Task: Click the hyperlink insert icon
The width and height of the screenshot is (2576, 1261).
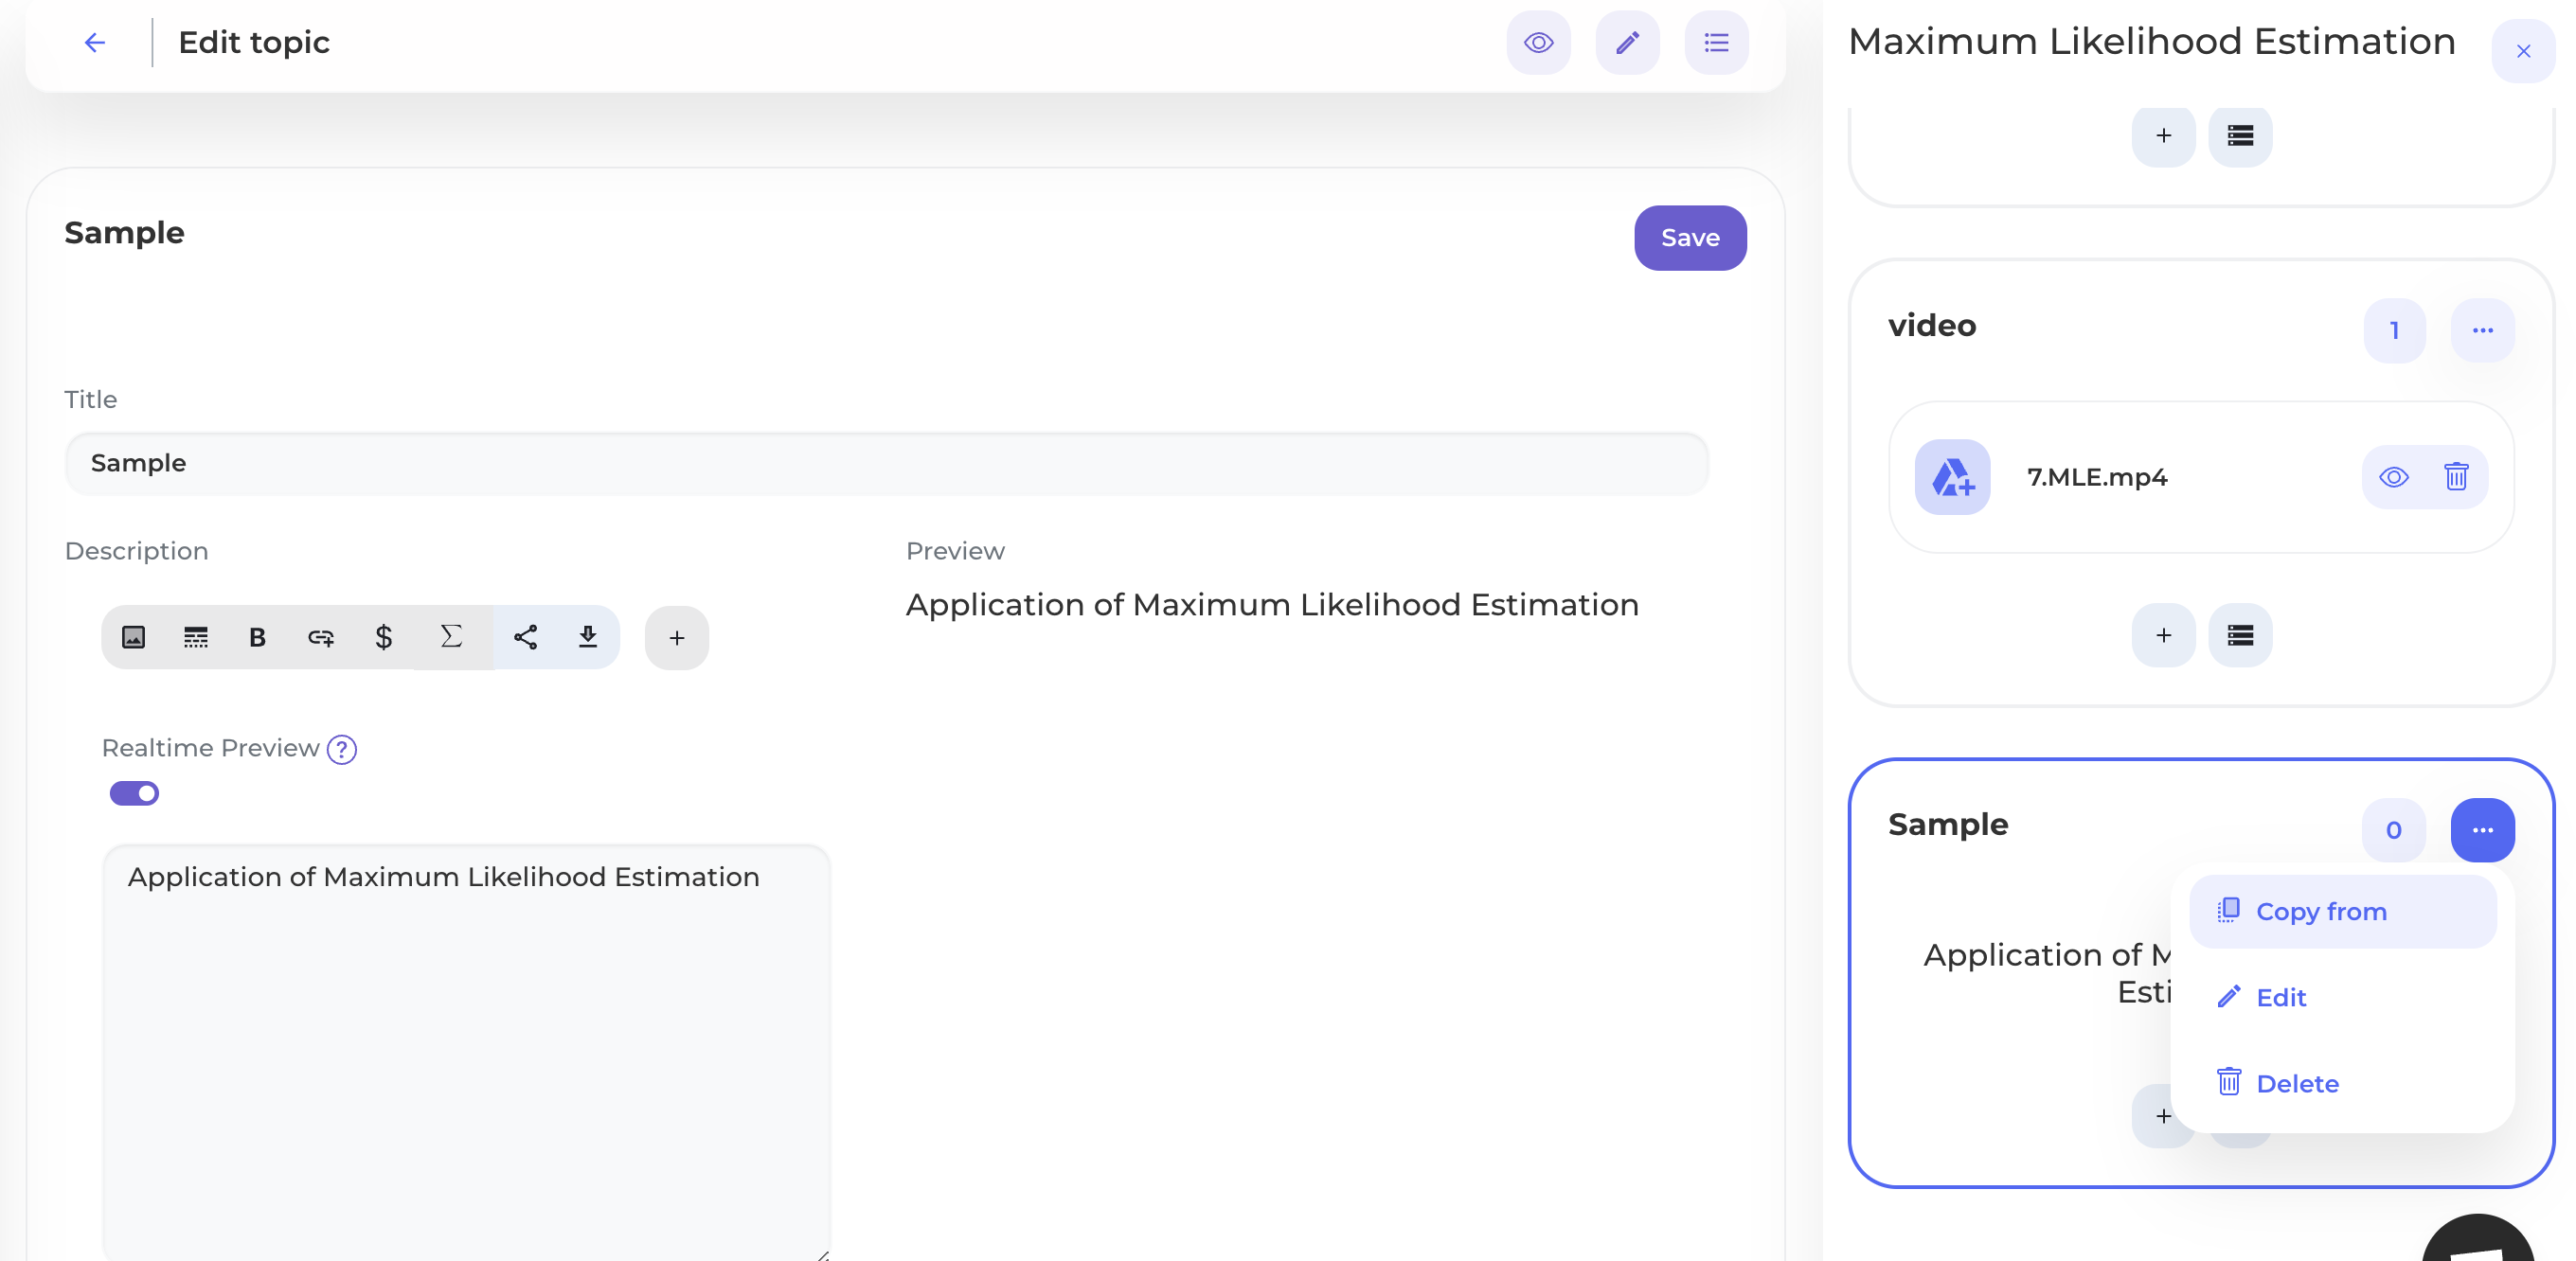Action: click(322, 637)
